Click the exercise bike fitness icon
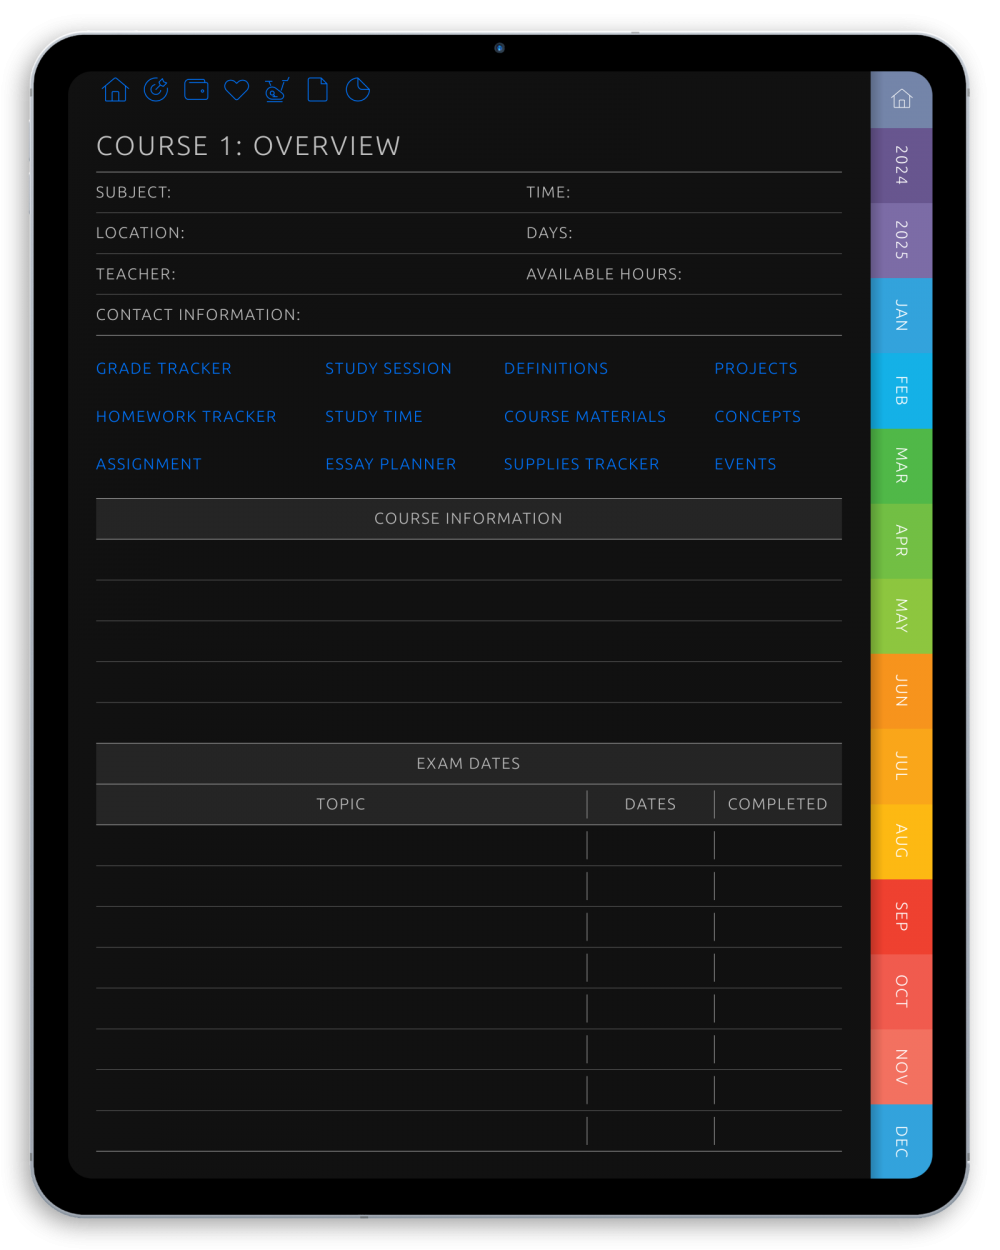Screen dimensions: 1000x1250 276,90
